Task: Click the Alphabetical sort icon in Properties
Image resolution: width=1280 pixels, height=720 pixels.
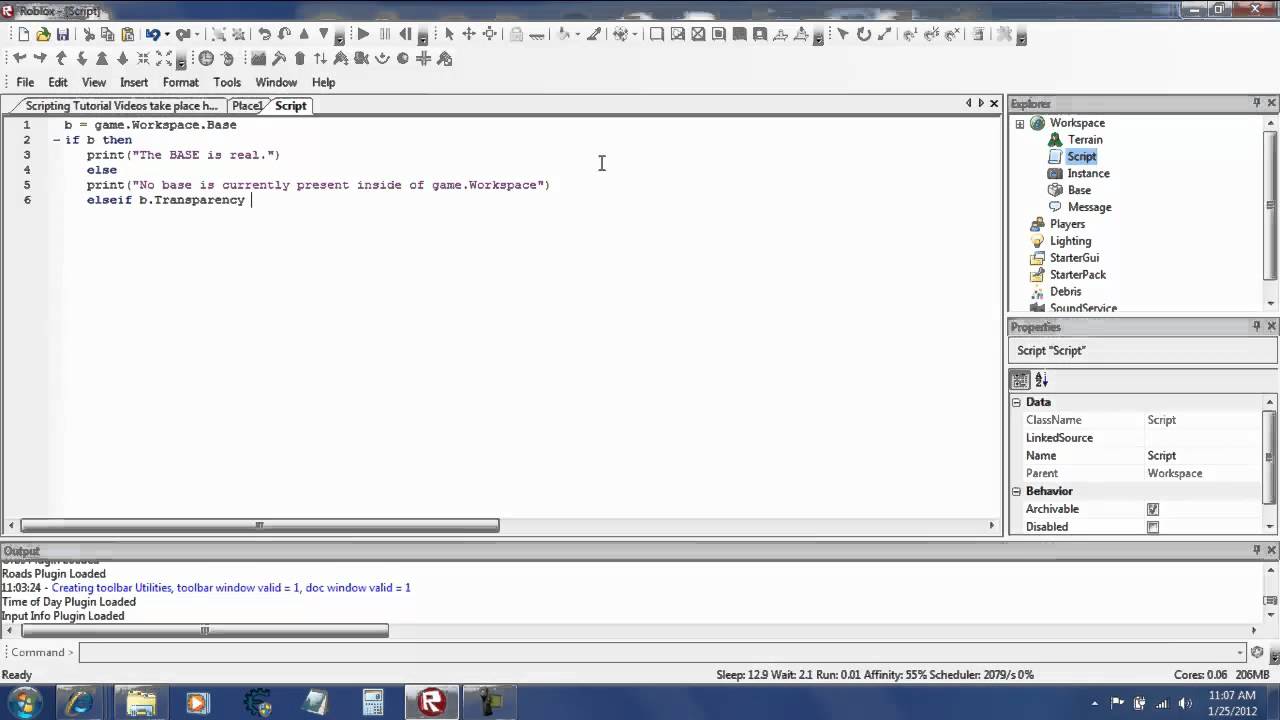Action: (1041, 380)
